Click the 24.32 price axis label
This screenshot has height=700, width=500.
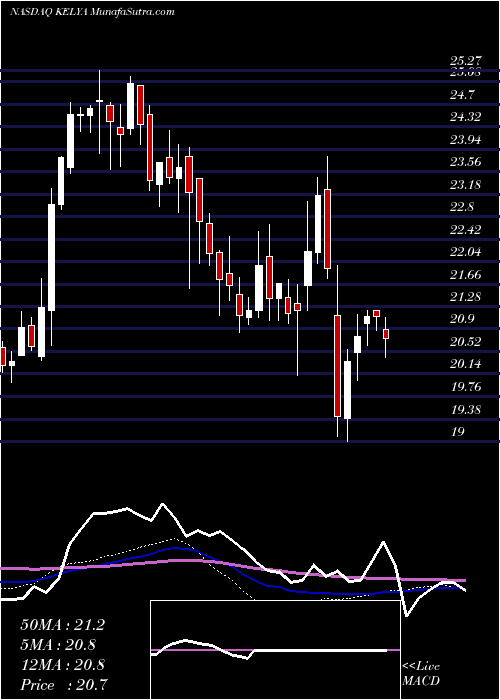(x=465, y=117)
